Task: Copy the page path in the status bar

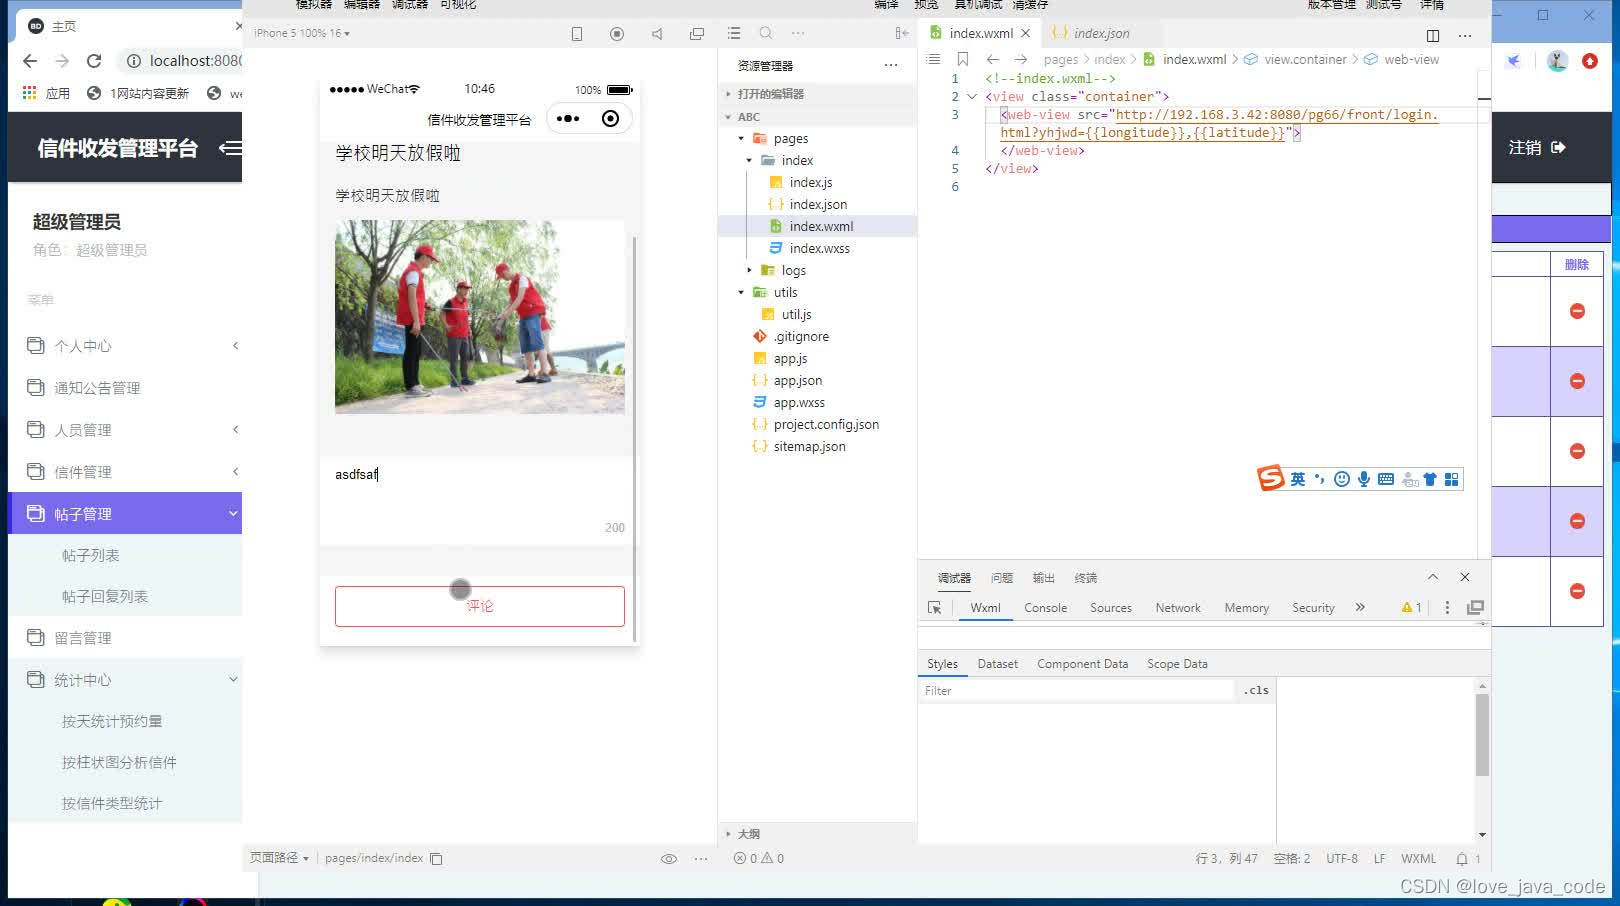Action: (x=436, y=858)
